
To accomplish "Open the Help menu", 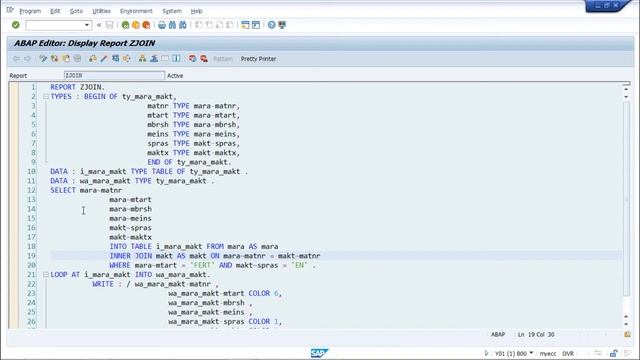I will pos(196,11).
